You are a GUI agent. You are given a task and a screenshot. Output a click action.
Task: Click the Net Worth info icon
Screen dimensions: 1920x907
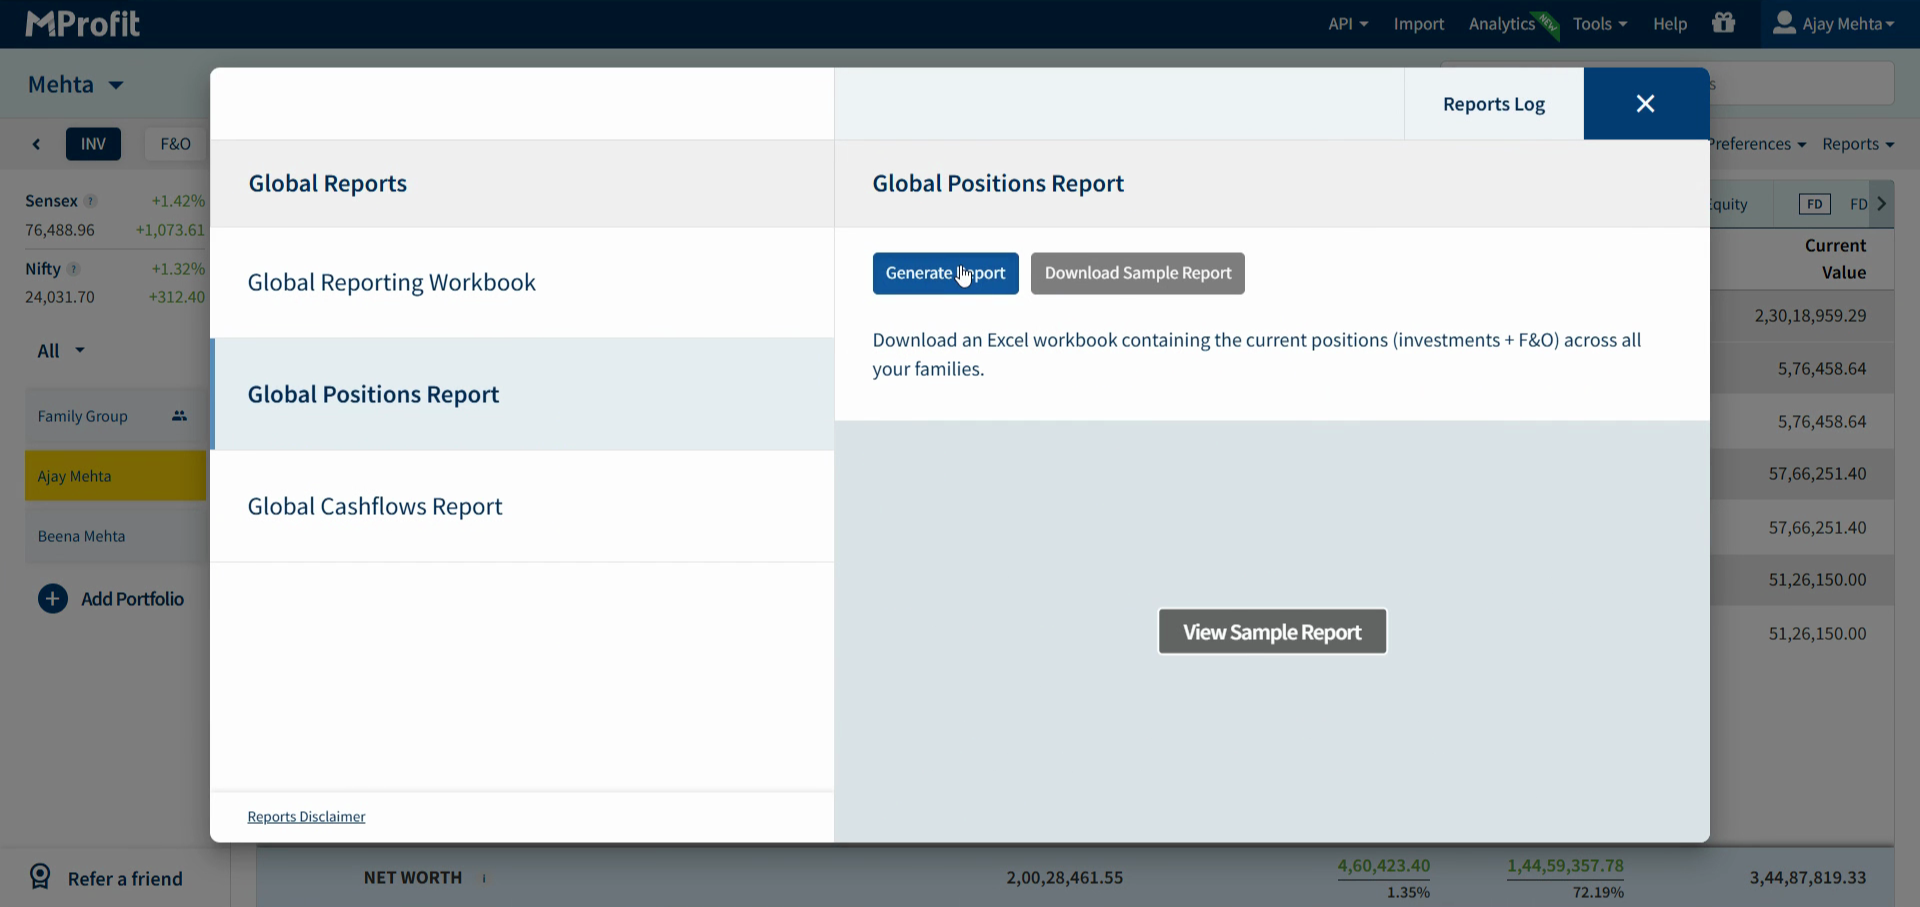click(x=484, y=878)
